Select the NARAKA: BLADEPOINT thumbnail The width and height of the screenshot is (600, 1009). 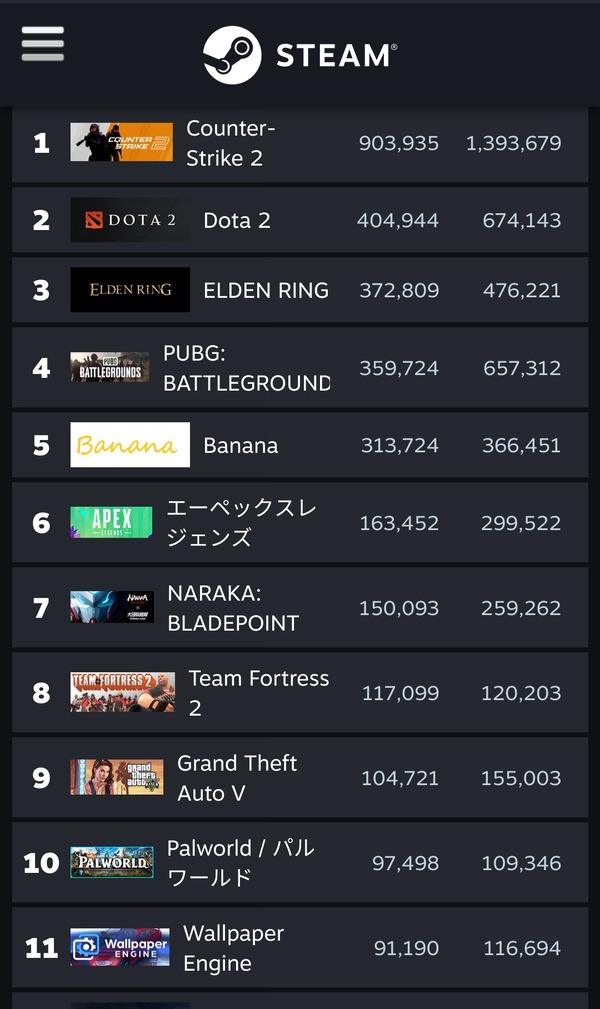point(112,607)
